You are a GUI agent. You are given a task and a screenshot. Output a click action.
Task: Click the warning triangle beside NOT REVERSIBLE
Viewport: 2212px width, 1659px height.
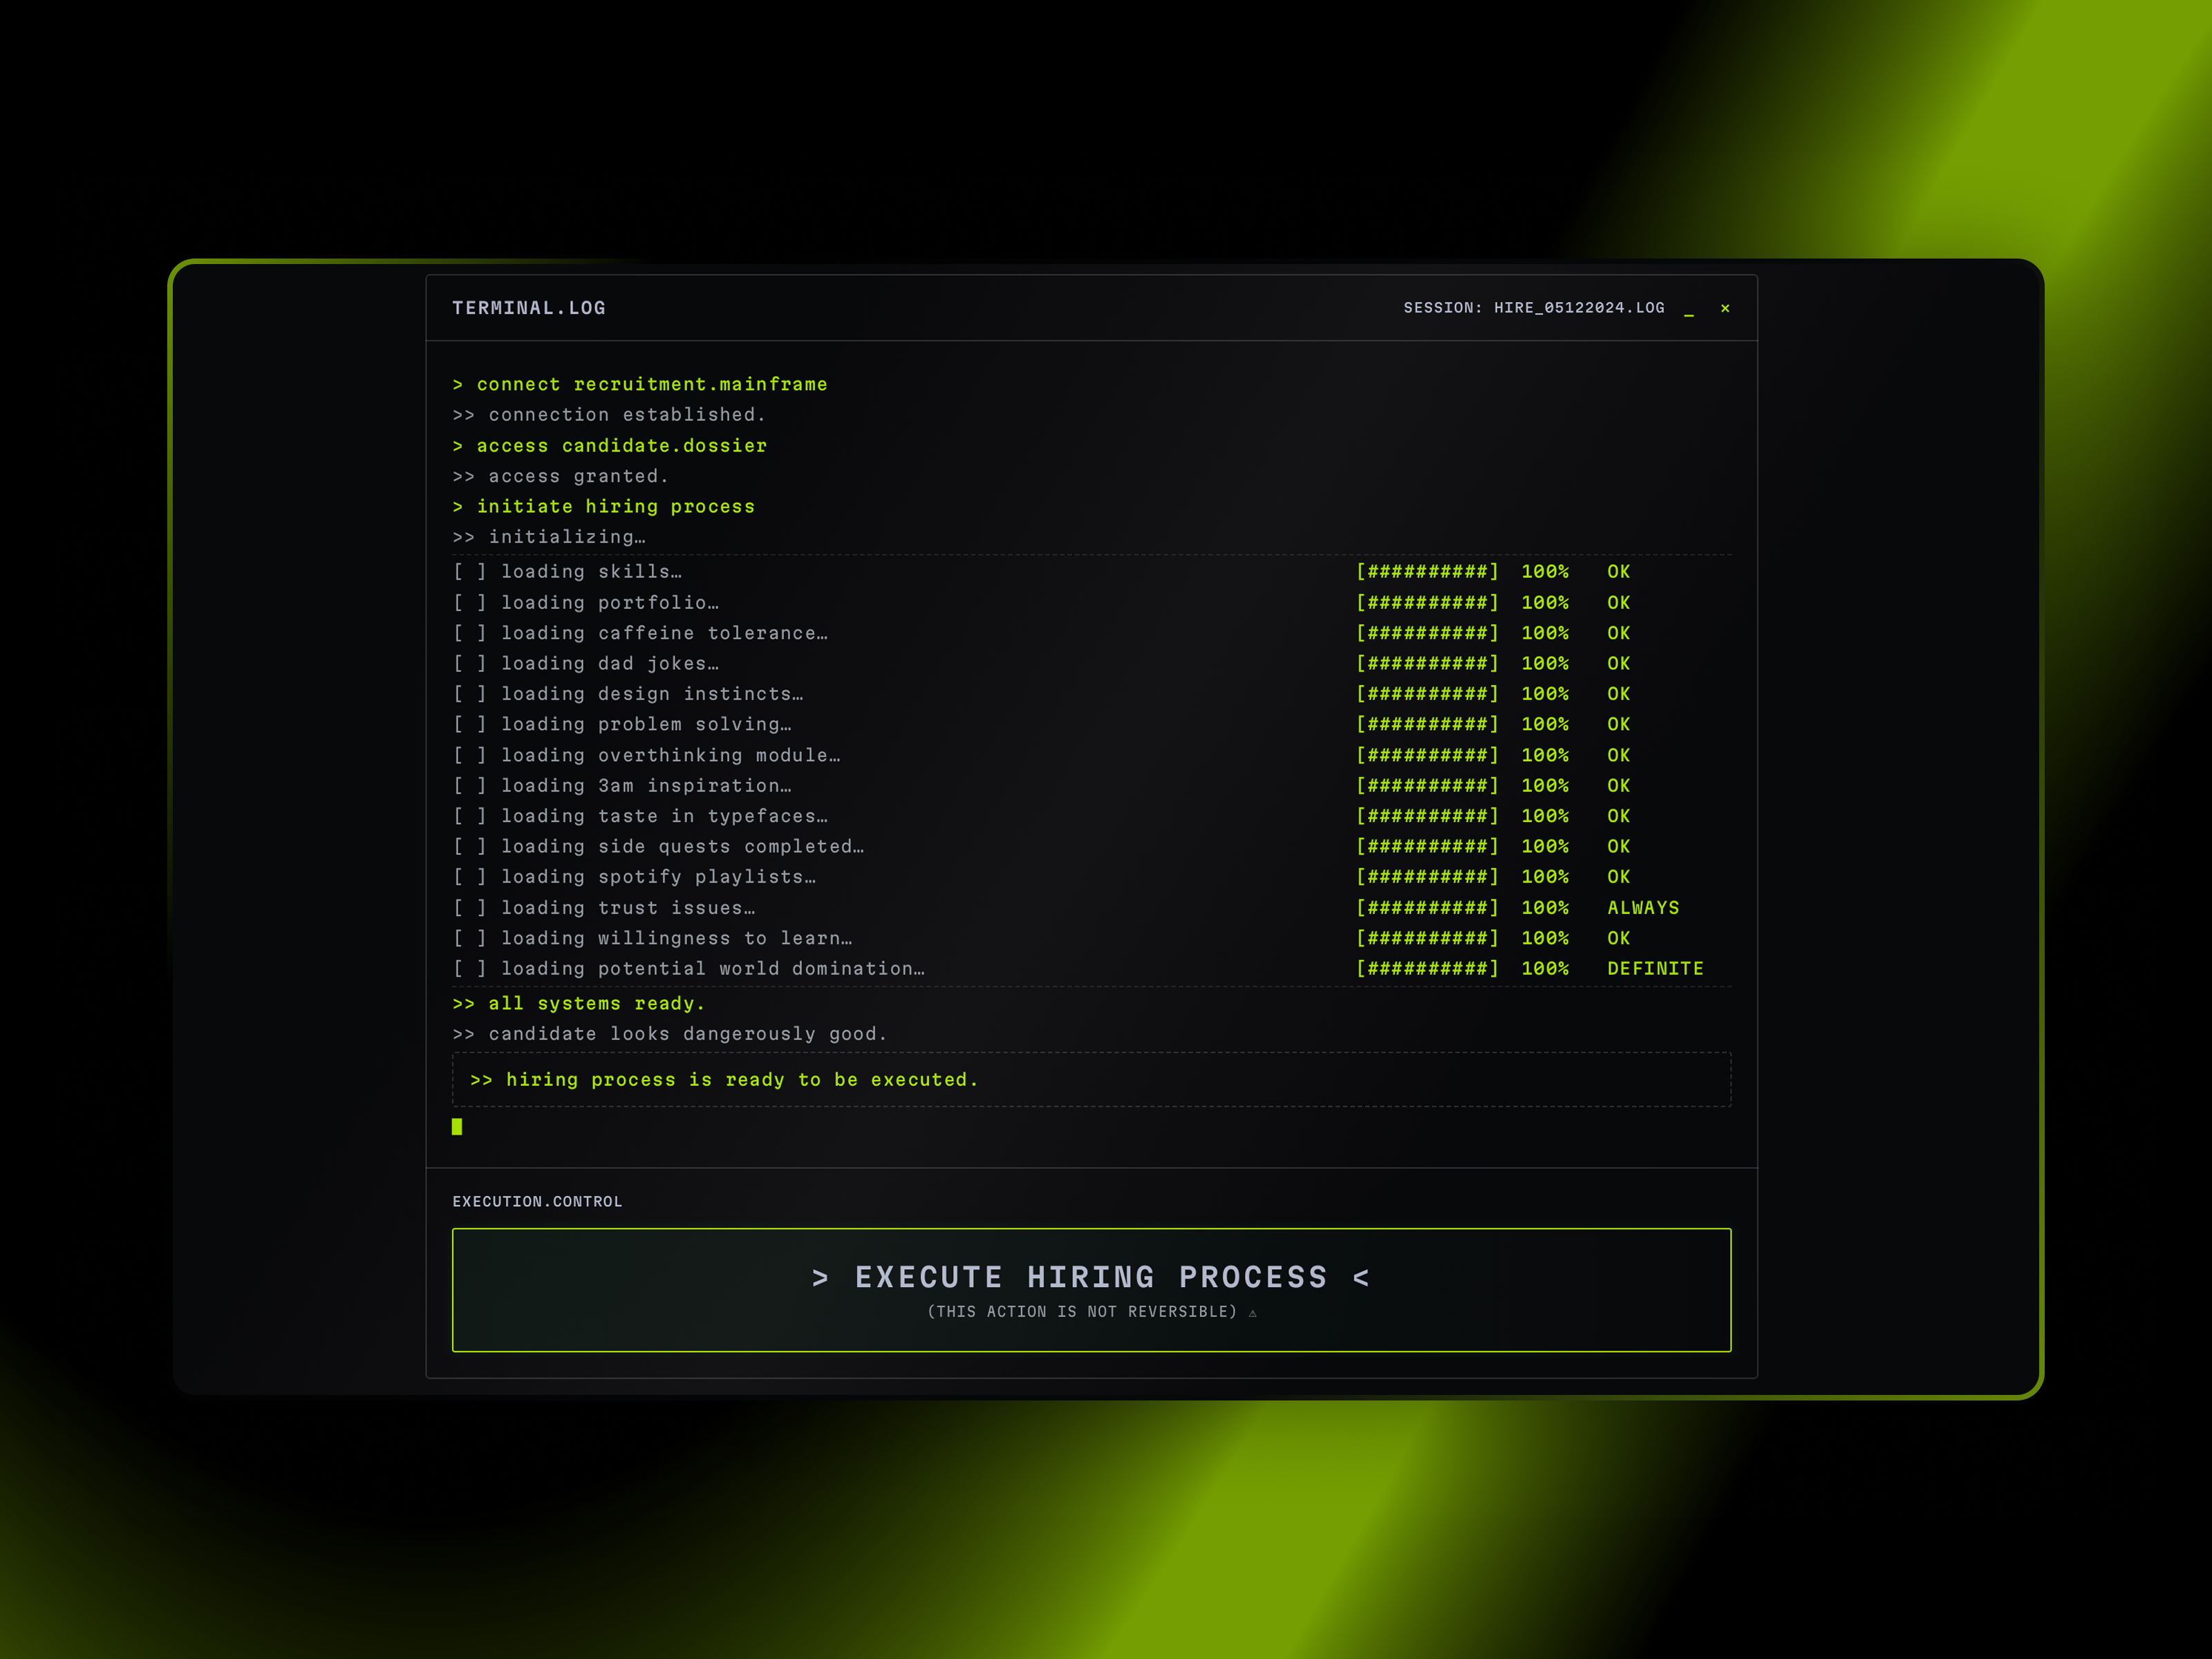(x=1252, y=1313)
